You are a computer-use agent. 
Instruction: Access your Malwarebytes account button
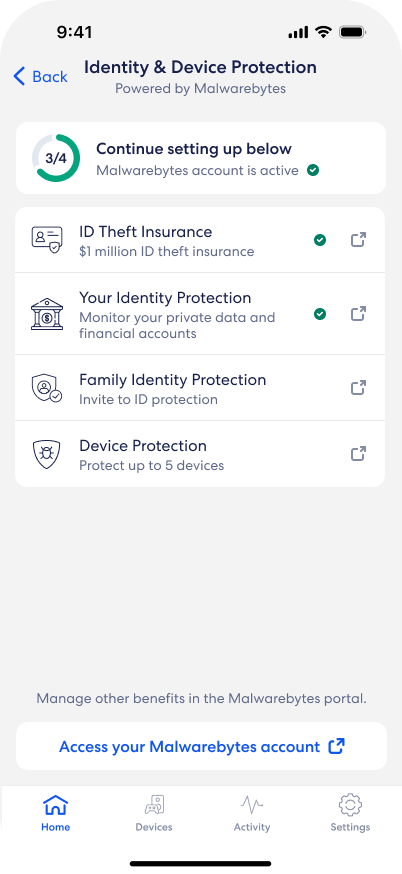201,746
